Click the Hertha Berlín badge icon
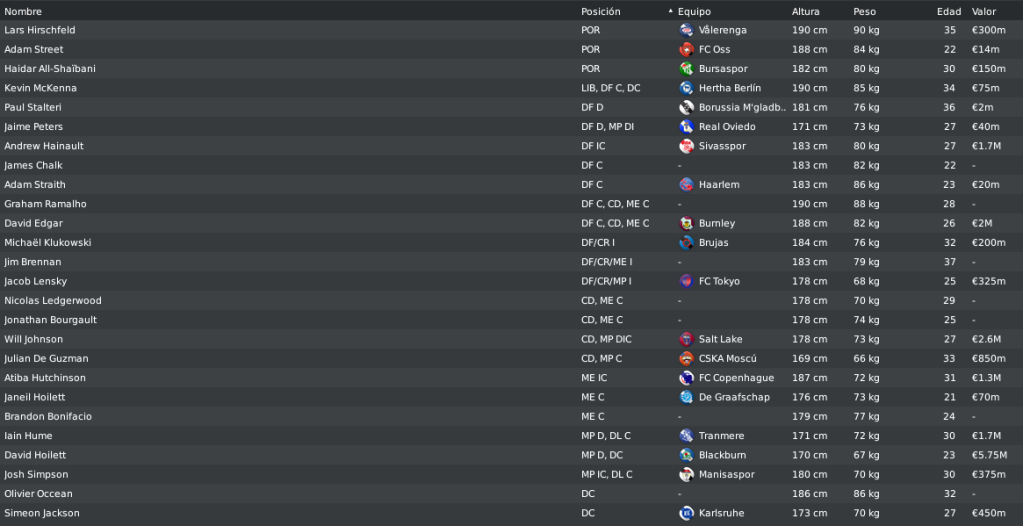Viewport: 1023px width, 526px height. 686,88
